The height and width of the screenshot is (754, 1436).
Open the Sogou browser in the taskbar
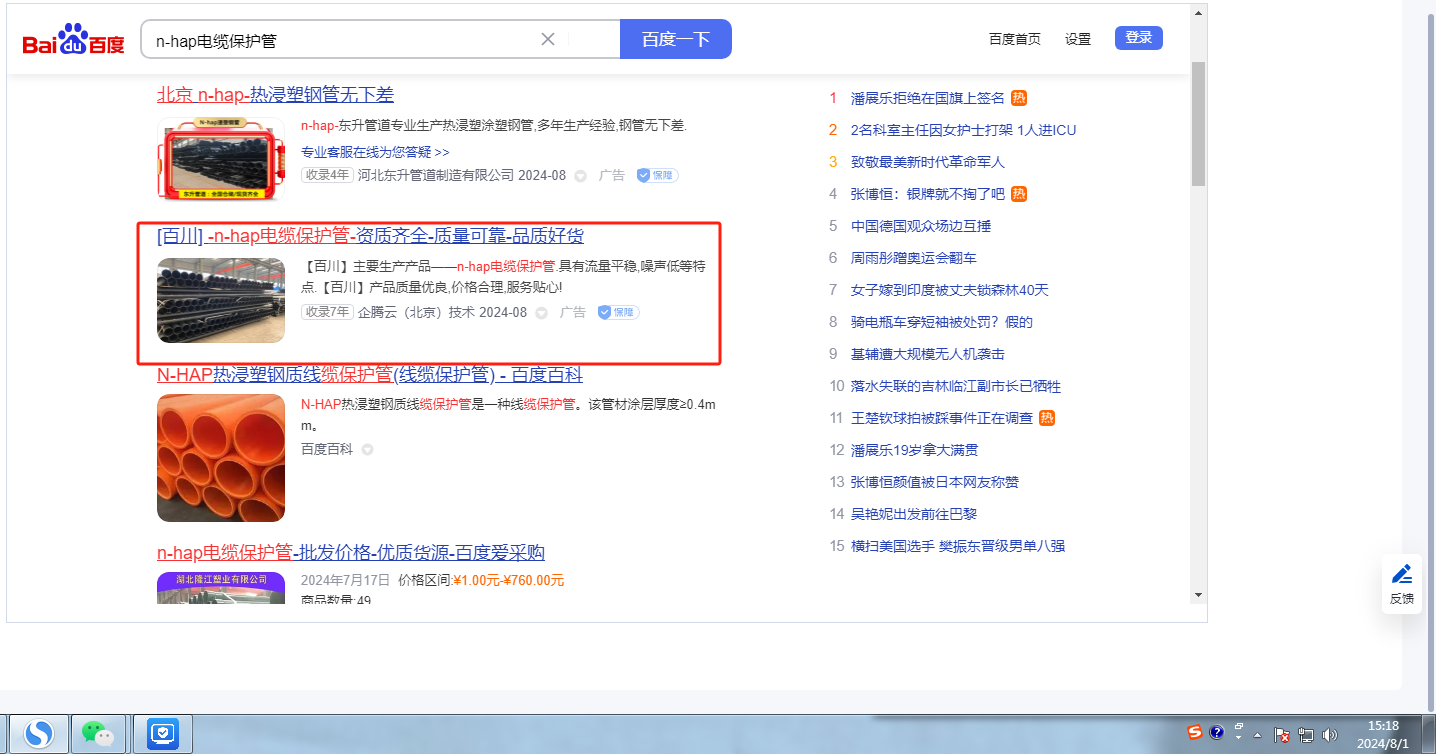pos(39,735)
